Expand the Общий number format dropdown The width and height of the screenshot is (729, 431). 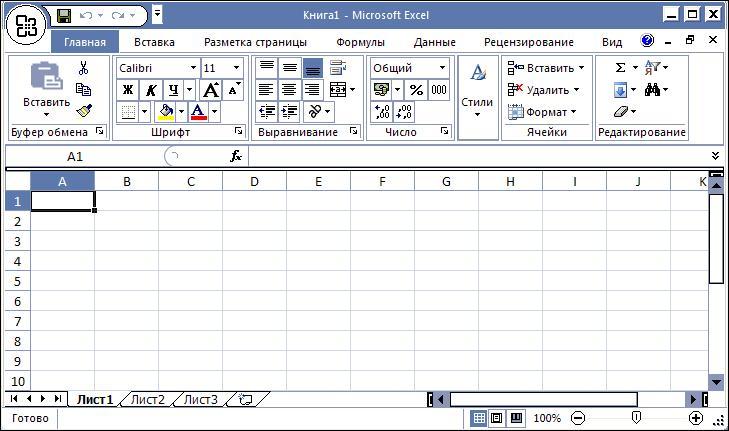tap(442, 68)
